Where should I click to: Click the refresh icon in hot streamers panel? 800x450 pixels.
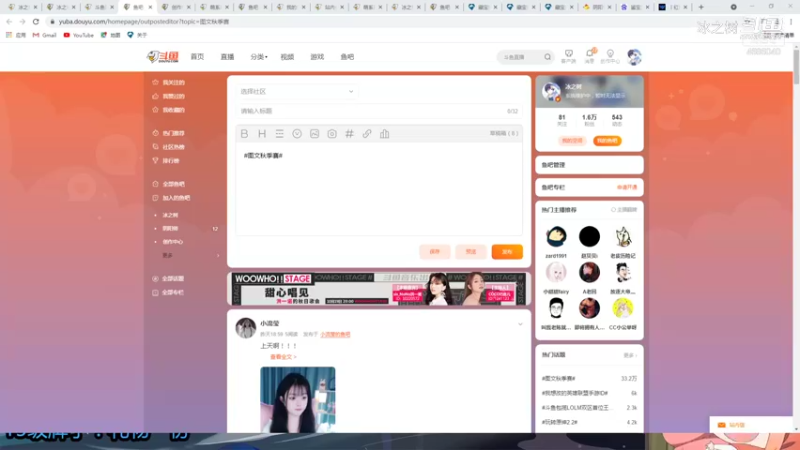[614, 210]
